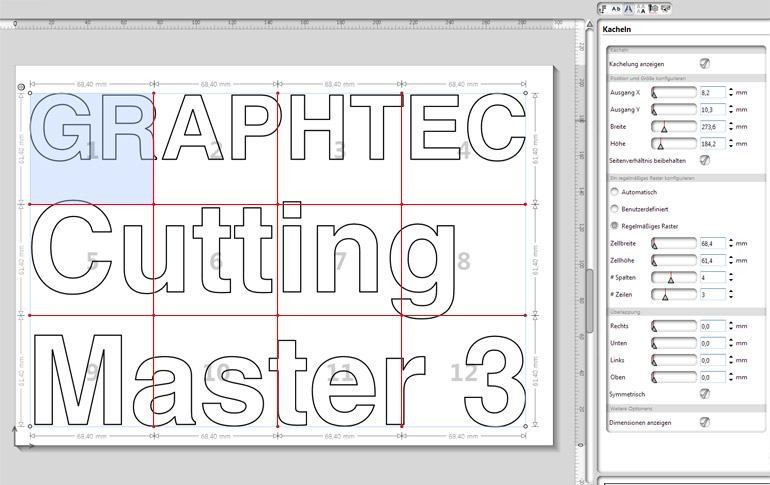Choose the 'Benutzerdefiniert' radio option
770x485 pixels.
click(x=613, y=209)
